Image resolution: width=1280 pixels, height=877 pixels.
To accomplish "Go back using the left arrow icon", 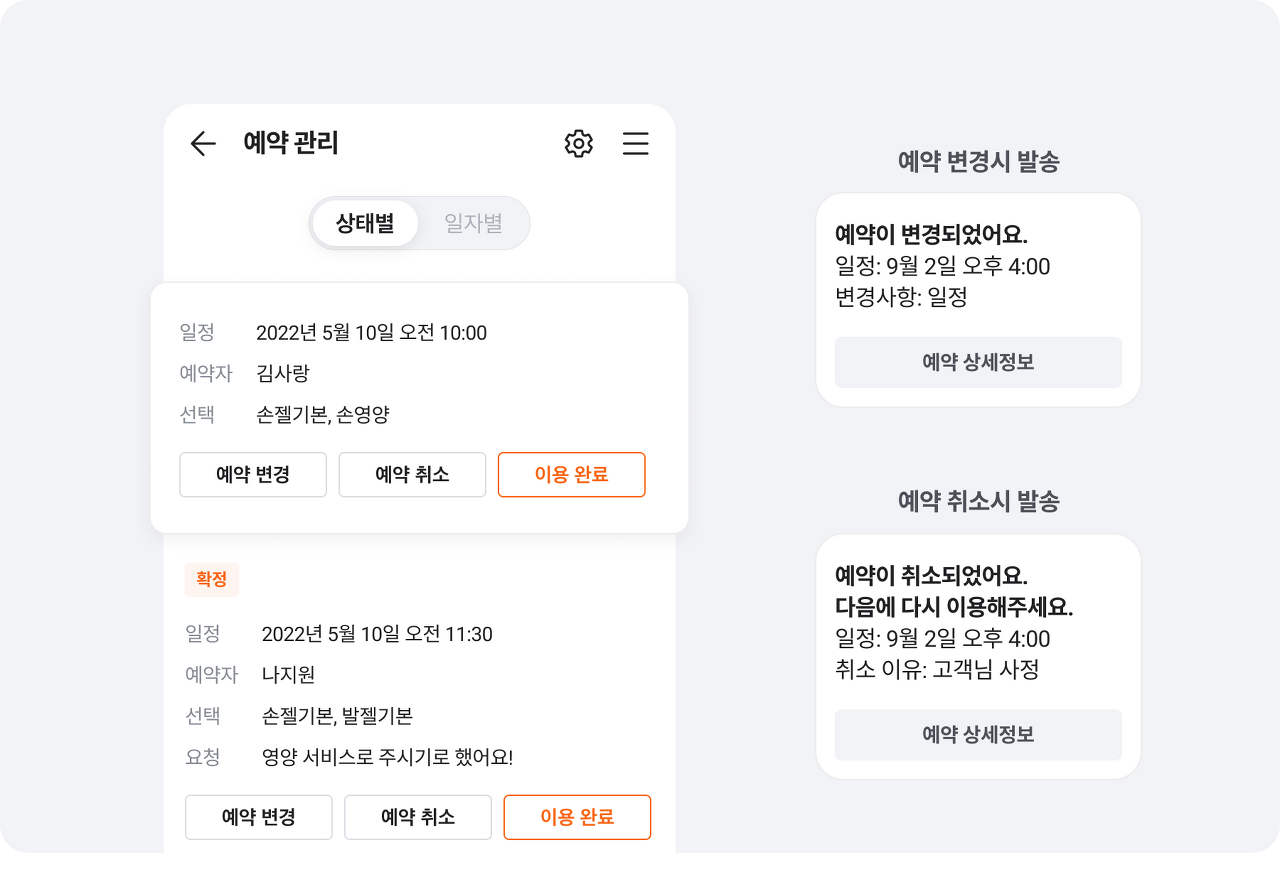I will click(x=203, y=144).
